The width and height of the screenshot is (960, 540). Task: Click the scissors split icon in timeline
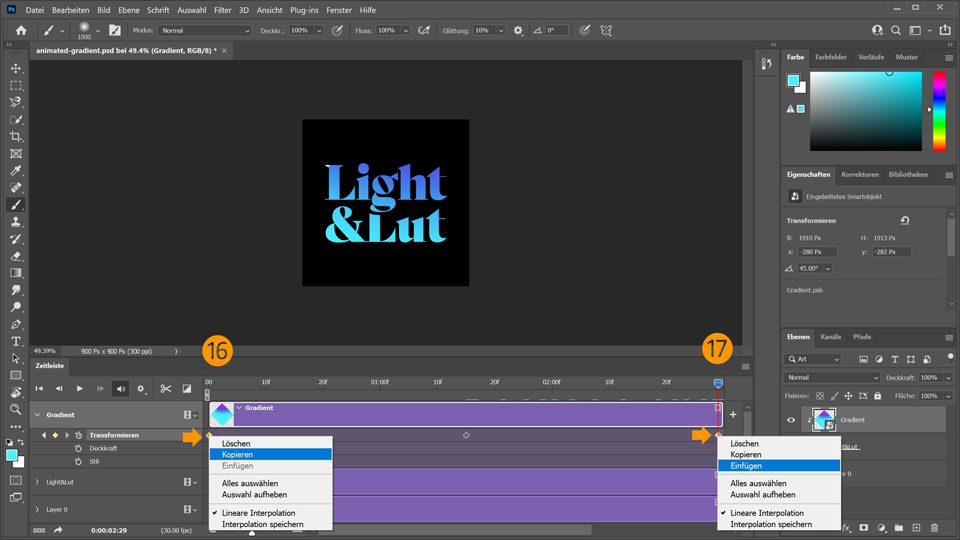166,388
